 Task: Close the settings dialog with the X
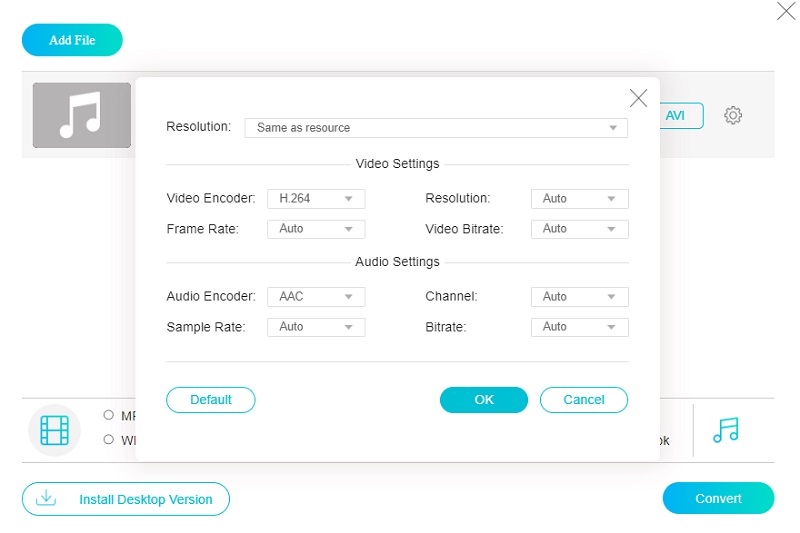pyautogui.click(x=638, y=98)
